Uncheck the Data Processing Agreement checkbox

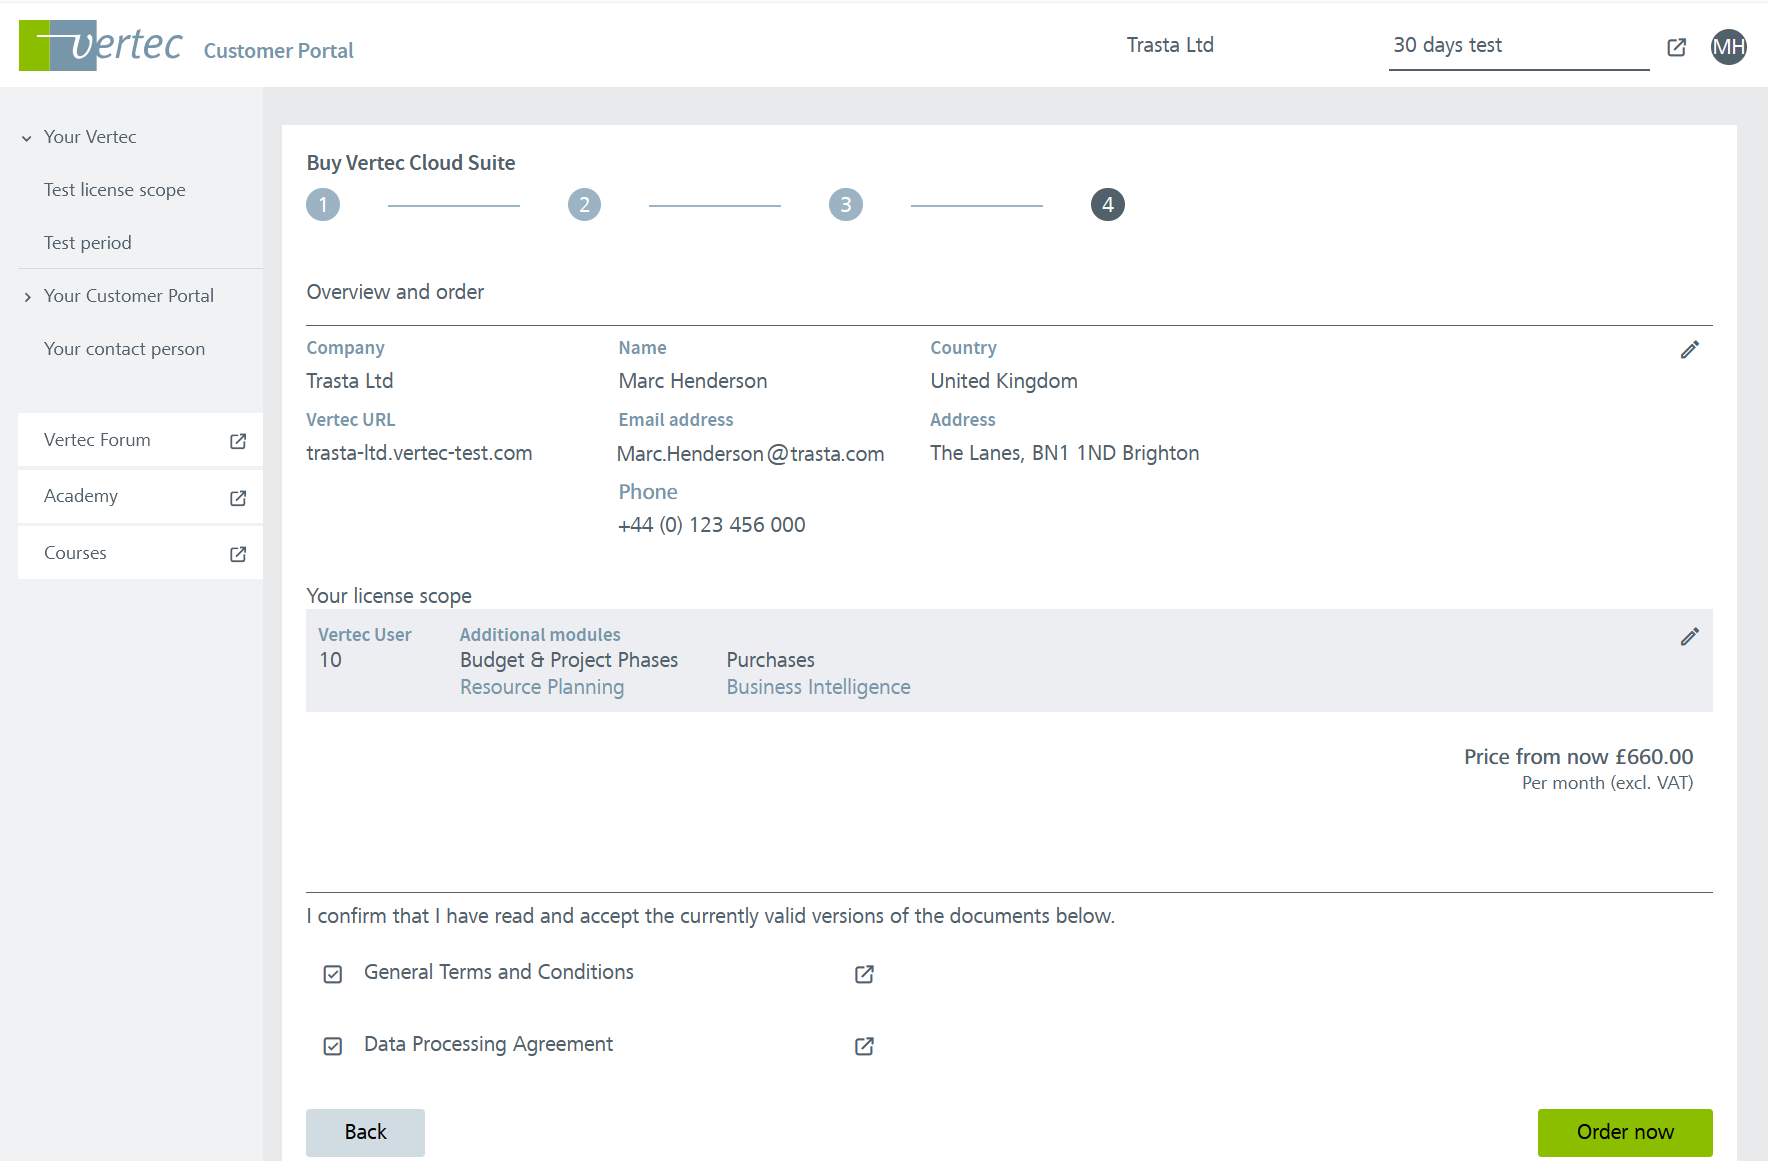click(x=333, y=1046)
